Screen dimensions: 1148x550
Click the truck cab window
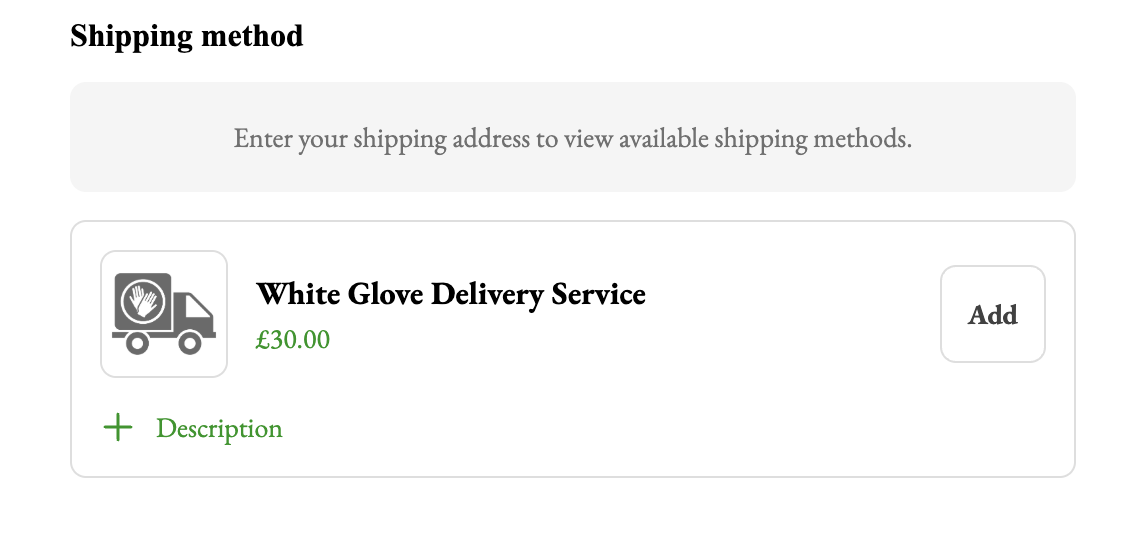tap(196, 308)
